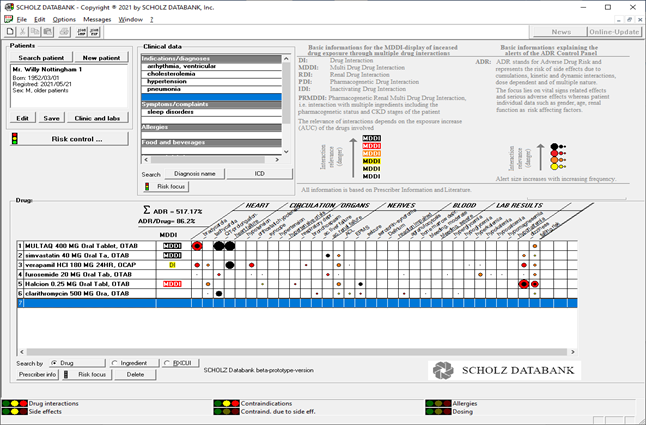Click the Online-Update button
Screen dimensions: 646x425
click(614, 32)
